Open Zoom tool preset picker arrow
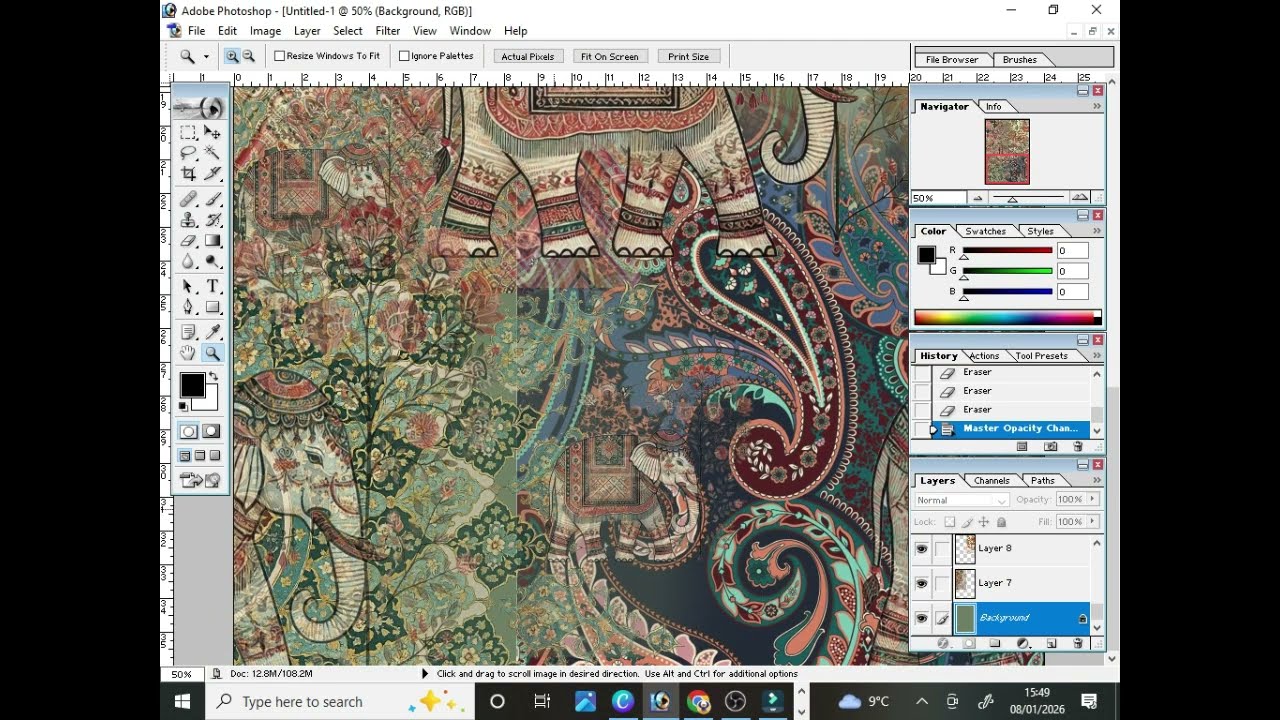 [206, 57]
